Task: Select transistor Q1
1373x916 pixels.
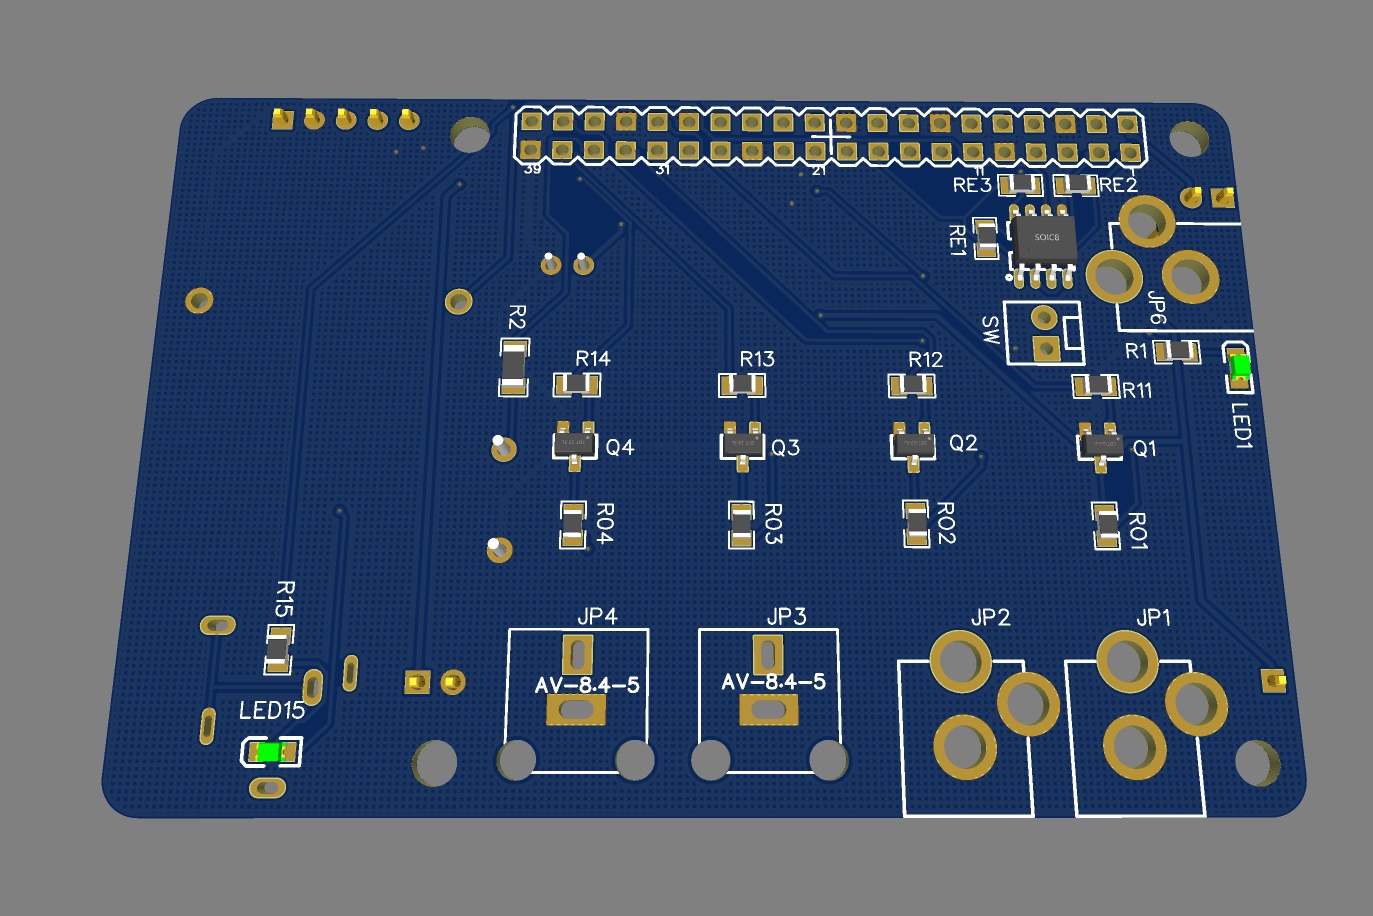Action: coord(1100,444)
